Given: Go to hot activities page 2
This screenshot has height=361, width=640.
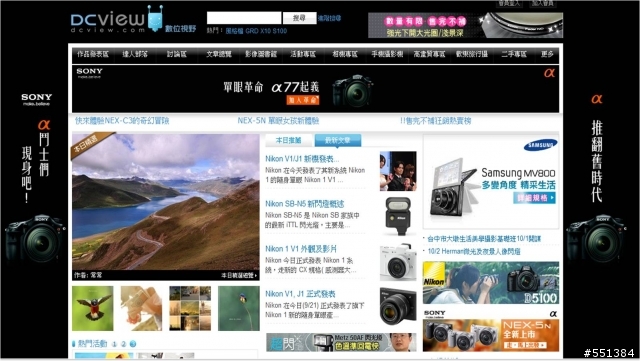Looking at the screenshot, I should [x=124, y=344].
